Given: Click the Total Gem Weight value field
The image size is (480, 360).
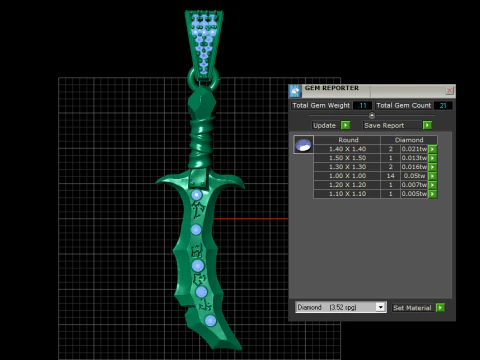Looking at the screenshot, I should click(362, 106).
